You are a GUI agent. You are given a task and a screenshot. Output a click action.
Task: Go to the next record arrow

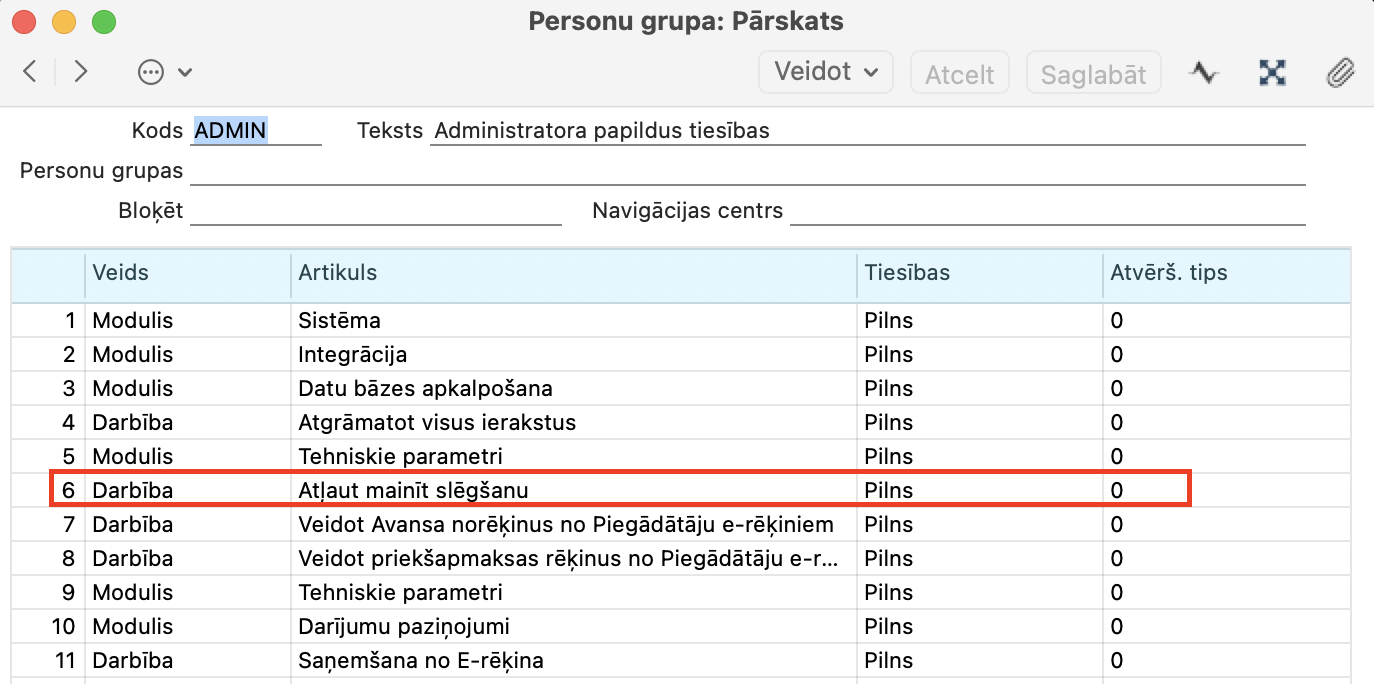[x=82, y=72]
